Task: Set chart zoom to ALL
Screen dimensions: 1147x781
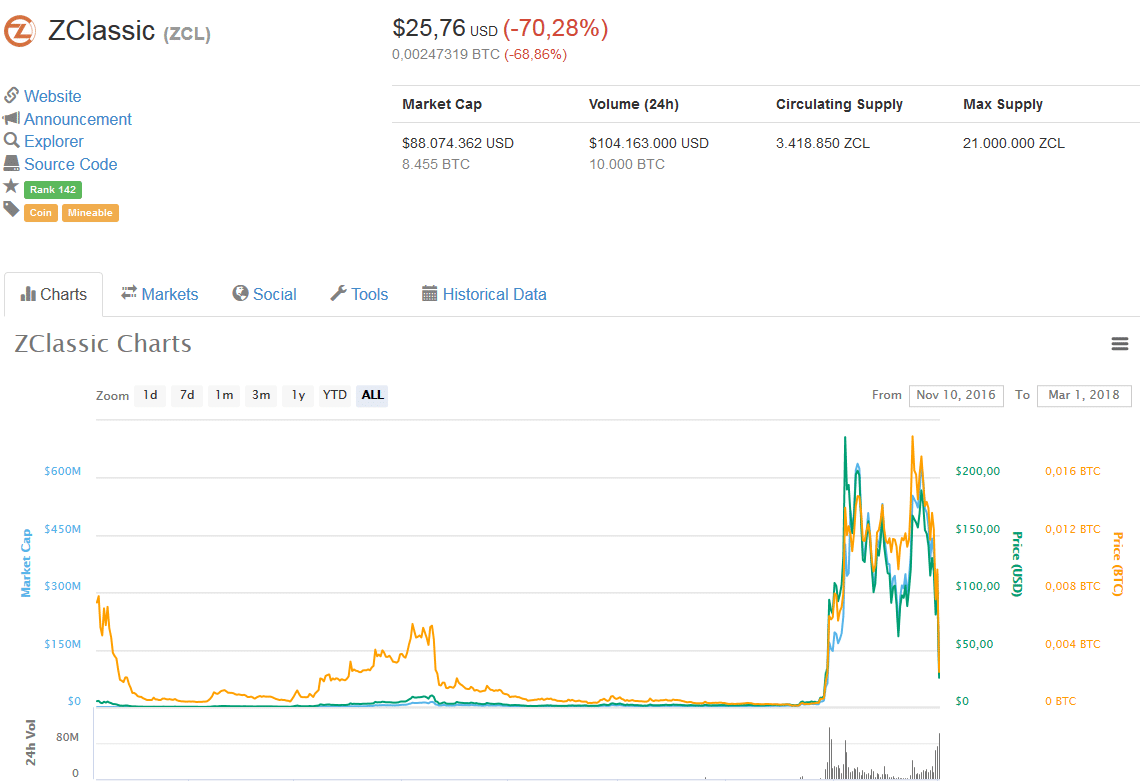Action: click(372, 395)
